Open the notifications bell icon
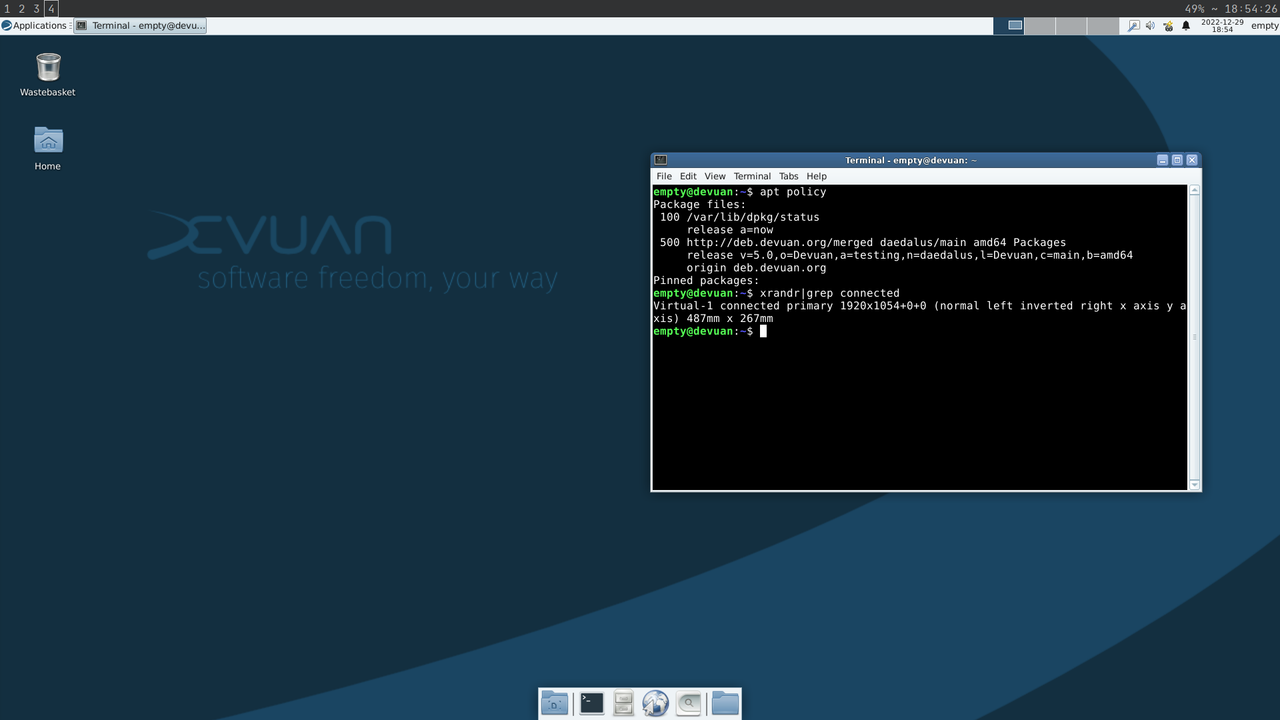Viewport: 1280px width, 720px height. pos(1186,26)
